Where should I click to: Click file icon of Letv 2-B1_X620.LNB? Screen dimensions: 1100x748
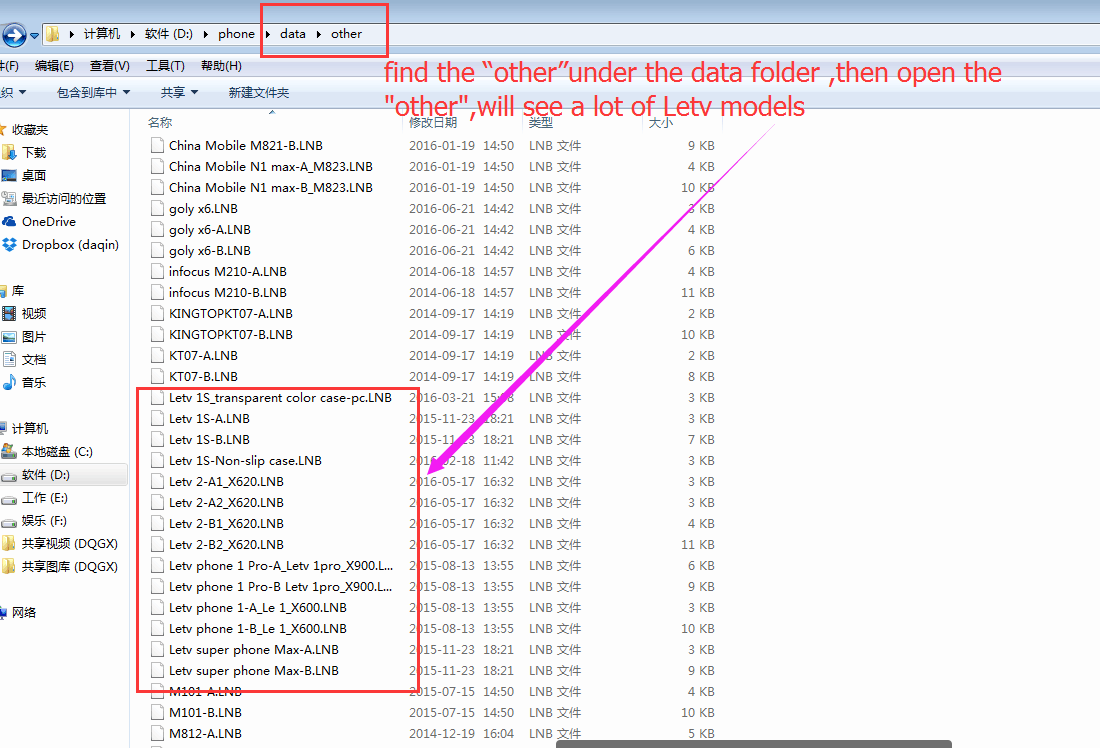[x=157, y=523]
